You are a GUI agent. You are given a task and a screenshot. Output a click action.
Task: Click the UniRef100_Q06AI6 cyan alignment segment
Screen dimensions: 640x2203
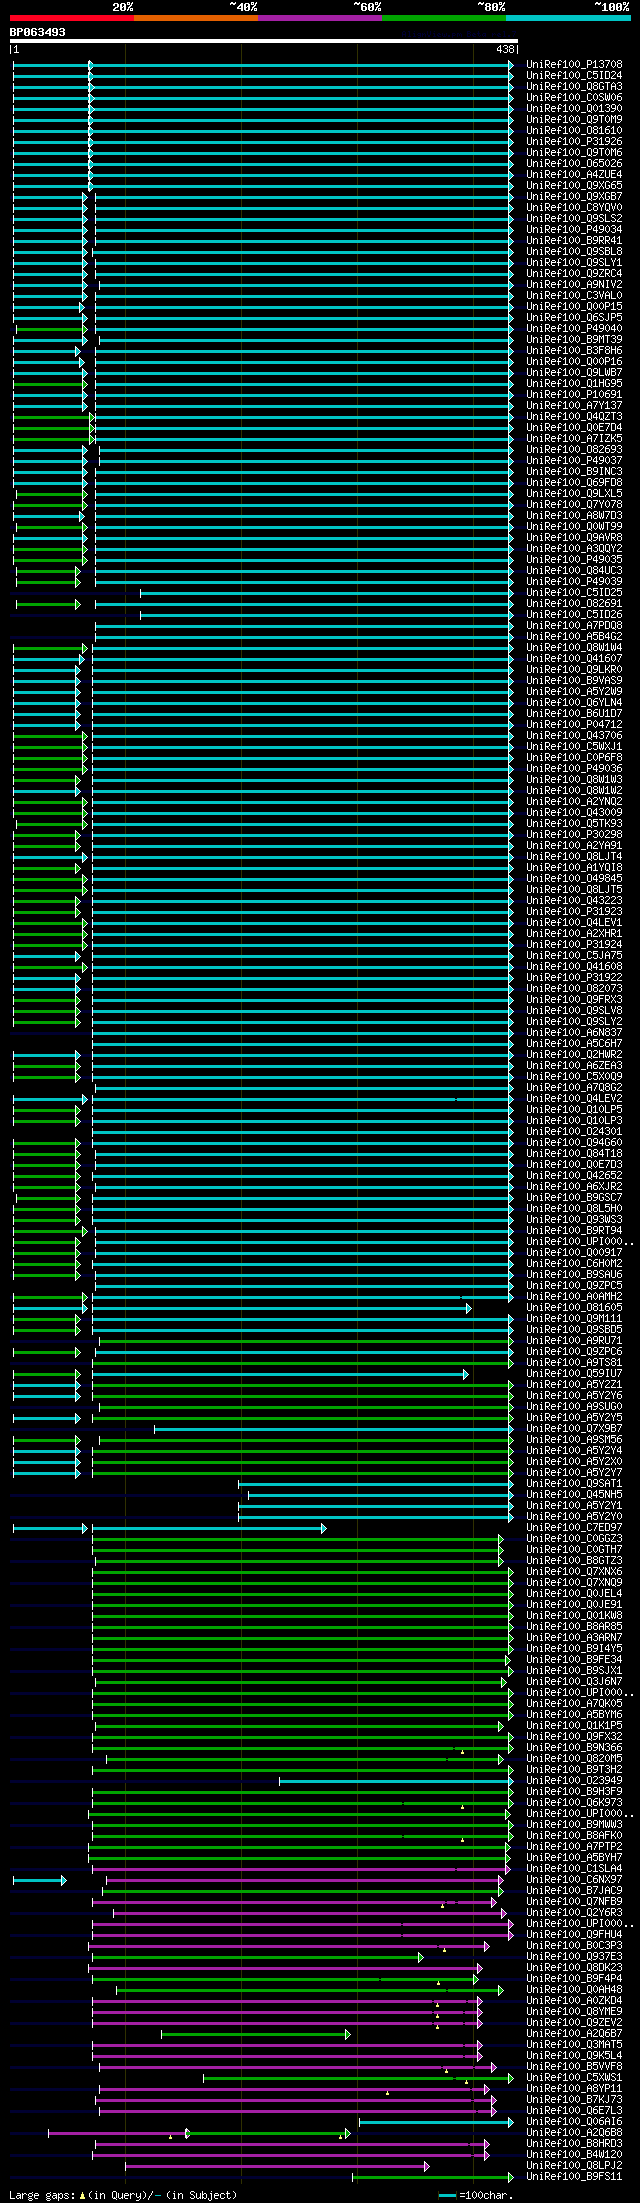(435, 2122)
